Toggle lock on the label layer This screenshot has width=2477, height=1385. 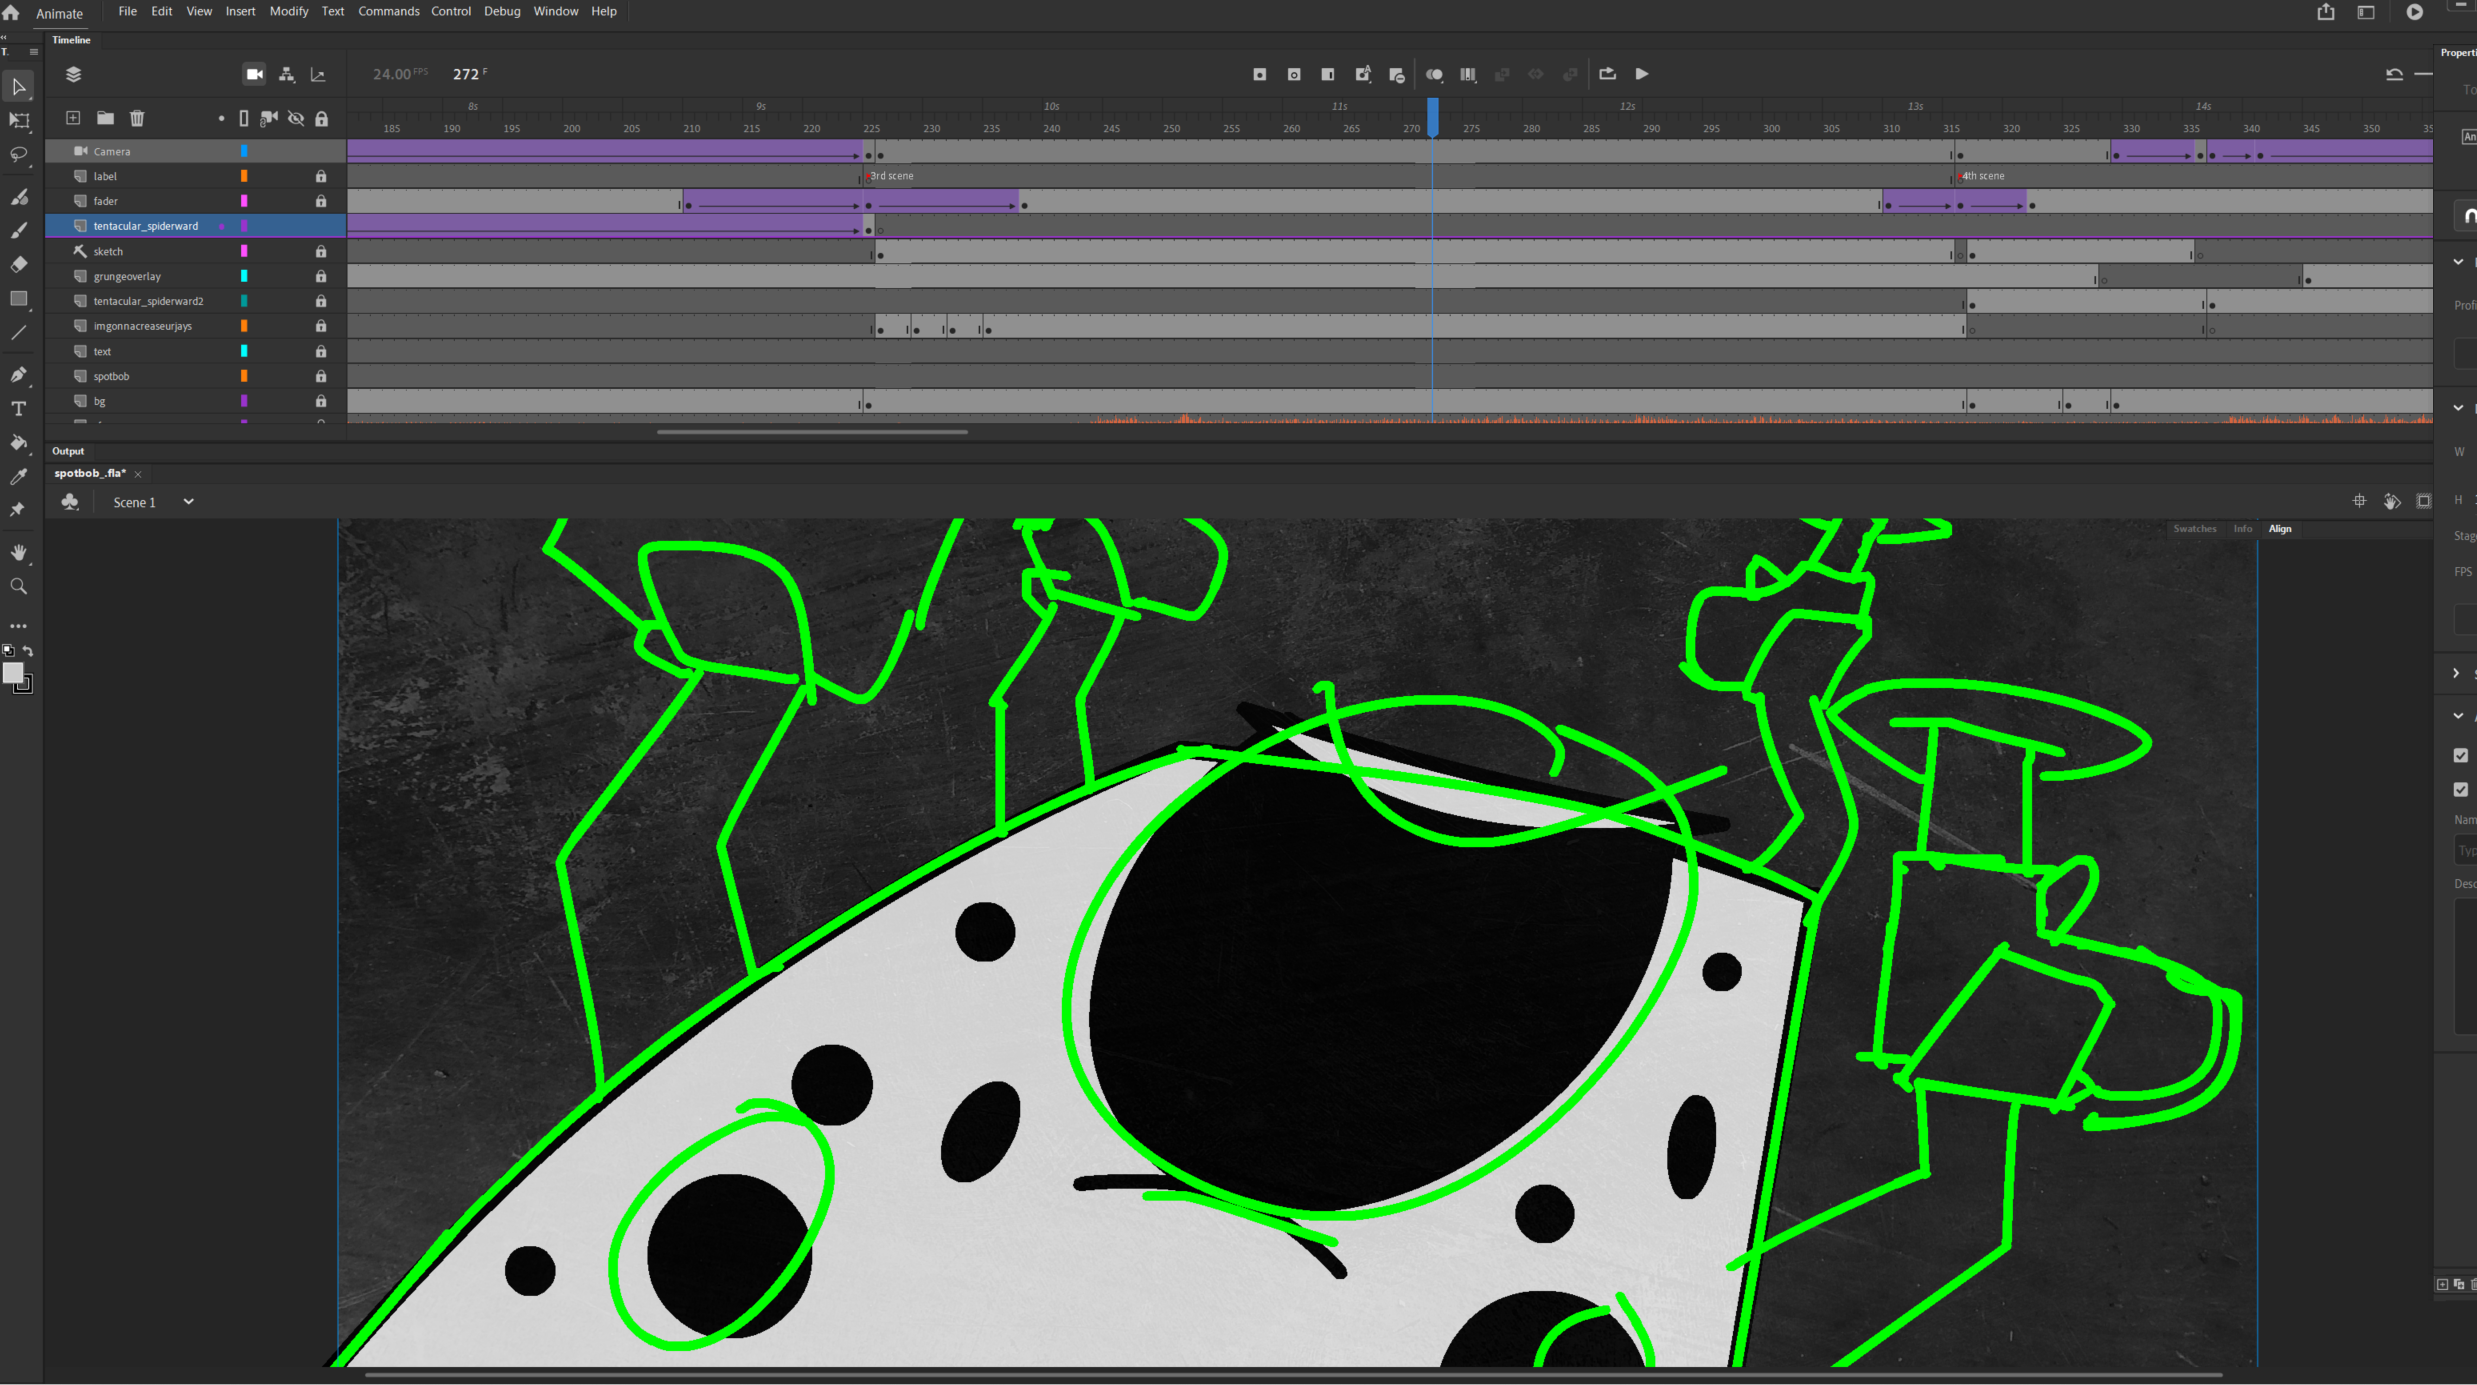[321, 176]
